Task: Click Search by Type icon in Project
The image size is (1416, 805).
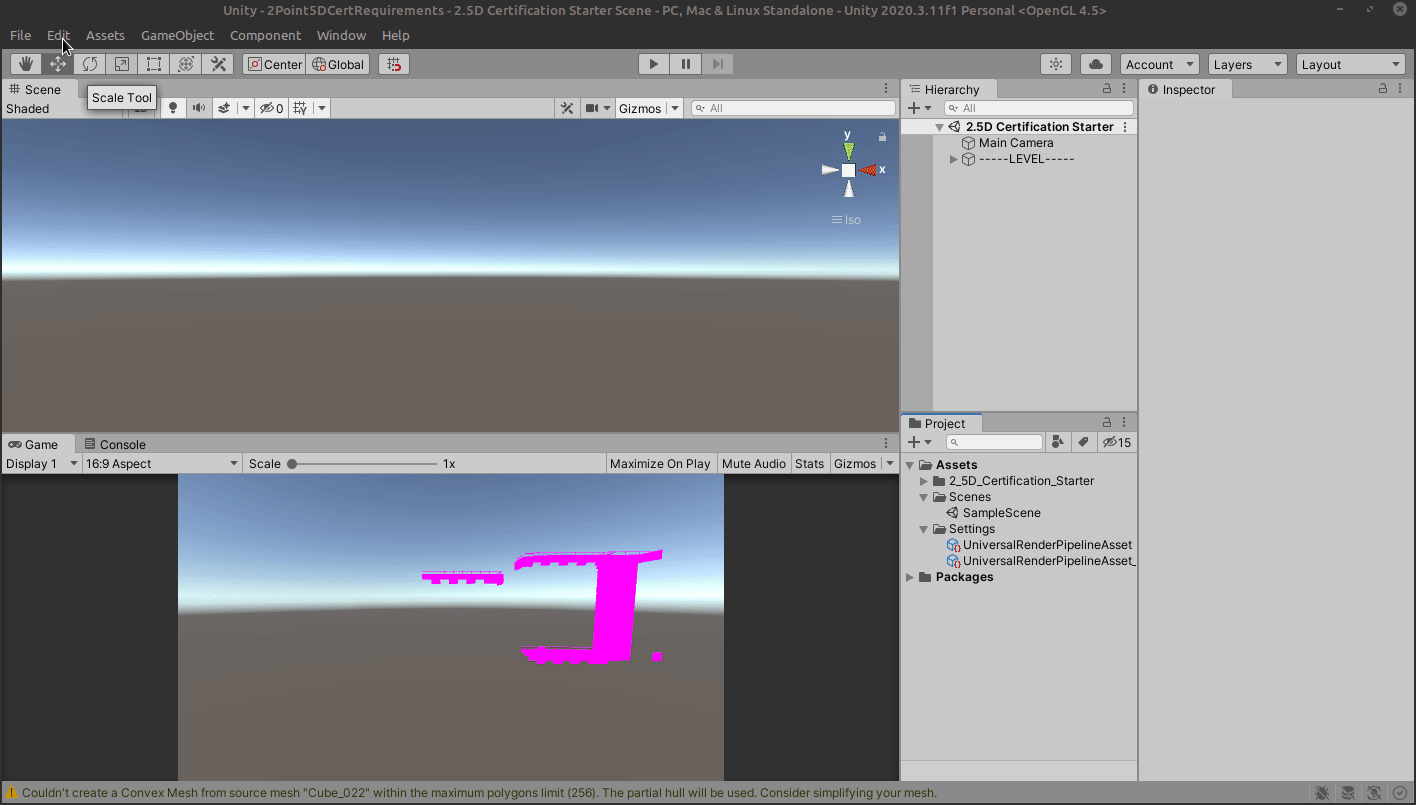Action: tap(1058, 442)
